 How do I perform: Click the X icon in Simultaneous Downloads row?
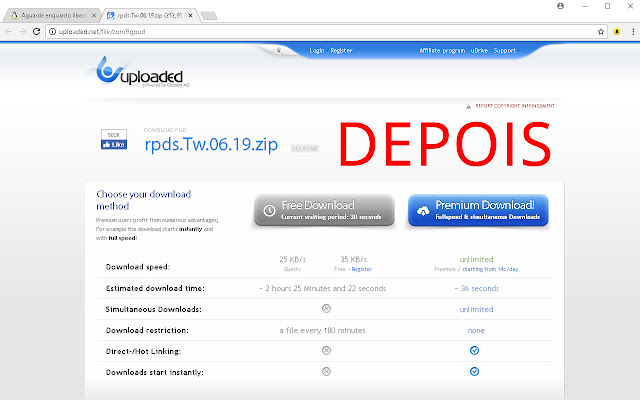(x=326, y=309)
